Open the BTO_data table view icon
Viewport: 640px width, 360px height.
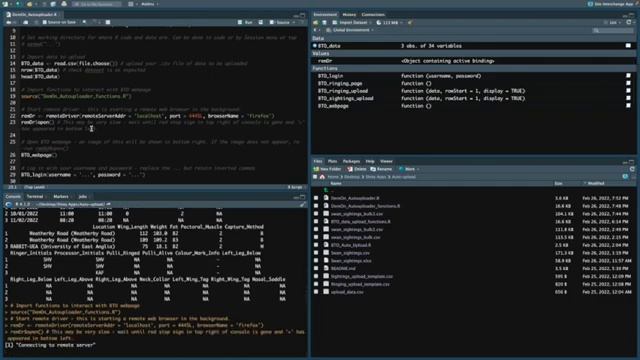pyautogui.click(x=628, y=46)
